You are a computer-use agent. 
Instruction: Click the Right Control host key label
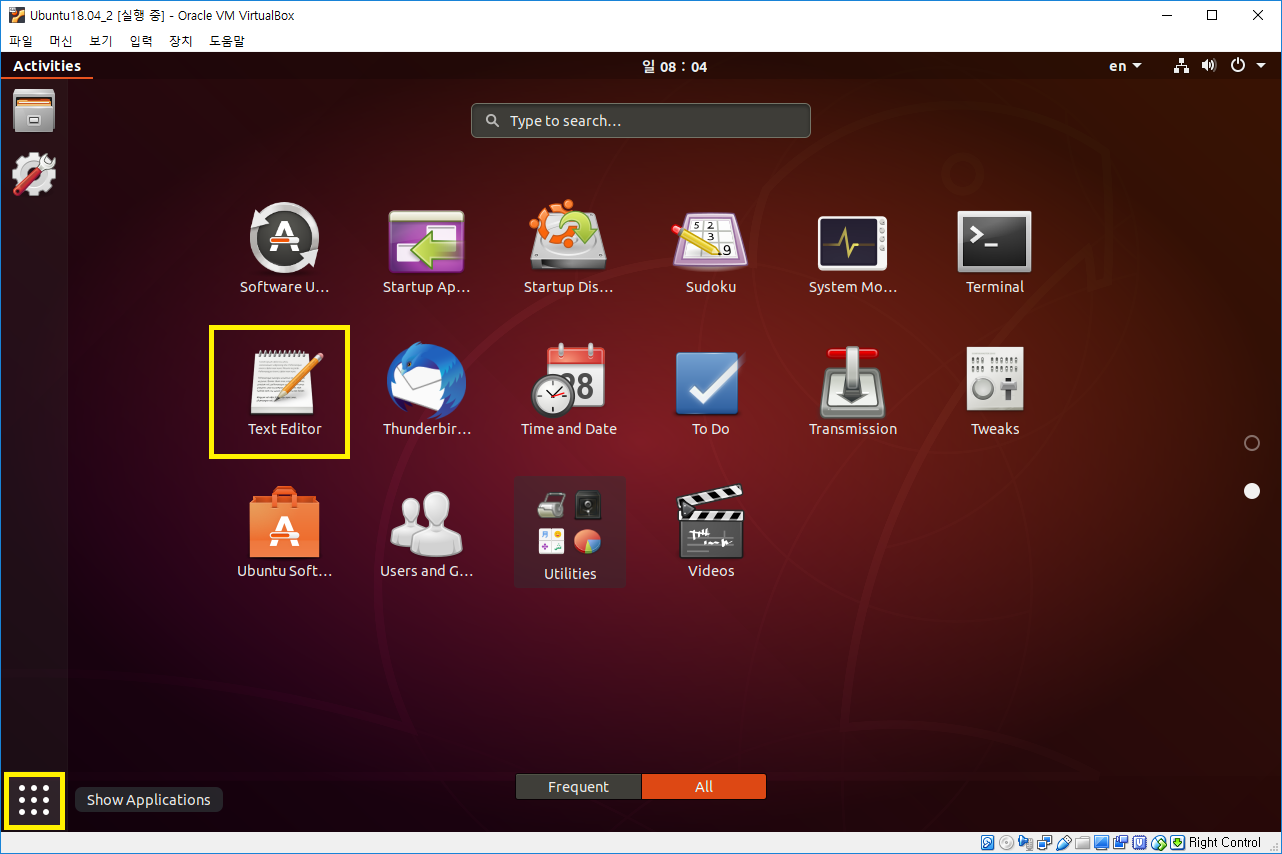point(1225,843)
